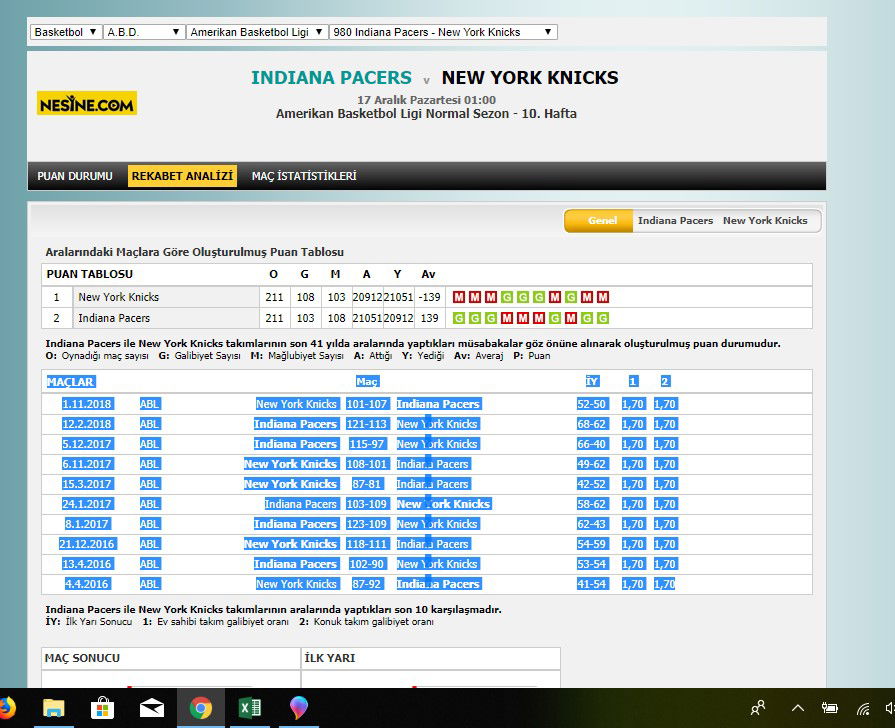The height and width of the screenshot is (728, 895).
Task: Open the MAÇ İSTATİSTİKLERİ tab
Action: click(304, 176)
